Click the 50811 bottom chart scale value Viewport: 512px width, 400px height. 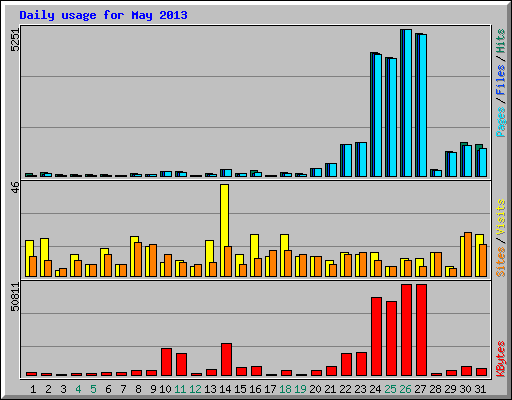coord(15,297)
